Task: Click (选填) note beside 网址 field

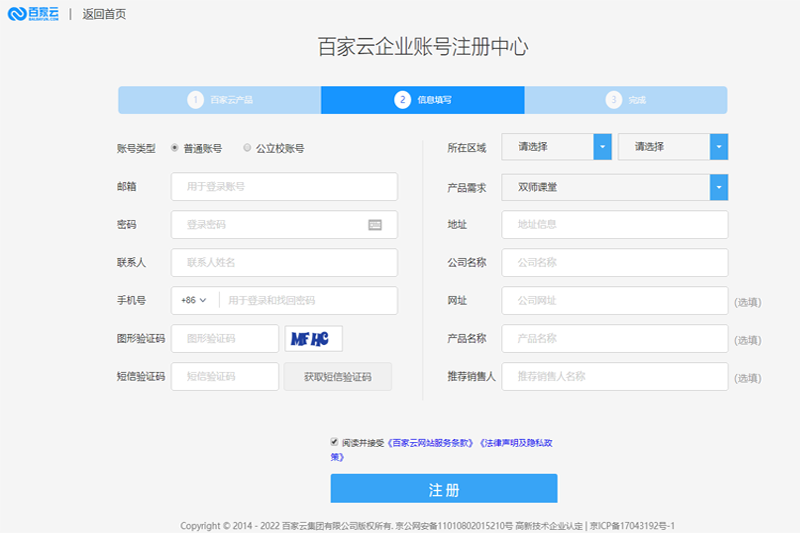Action: 747,302
